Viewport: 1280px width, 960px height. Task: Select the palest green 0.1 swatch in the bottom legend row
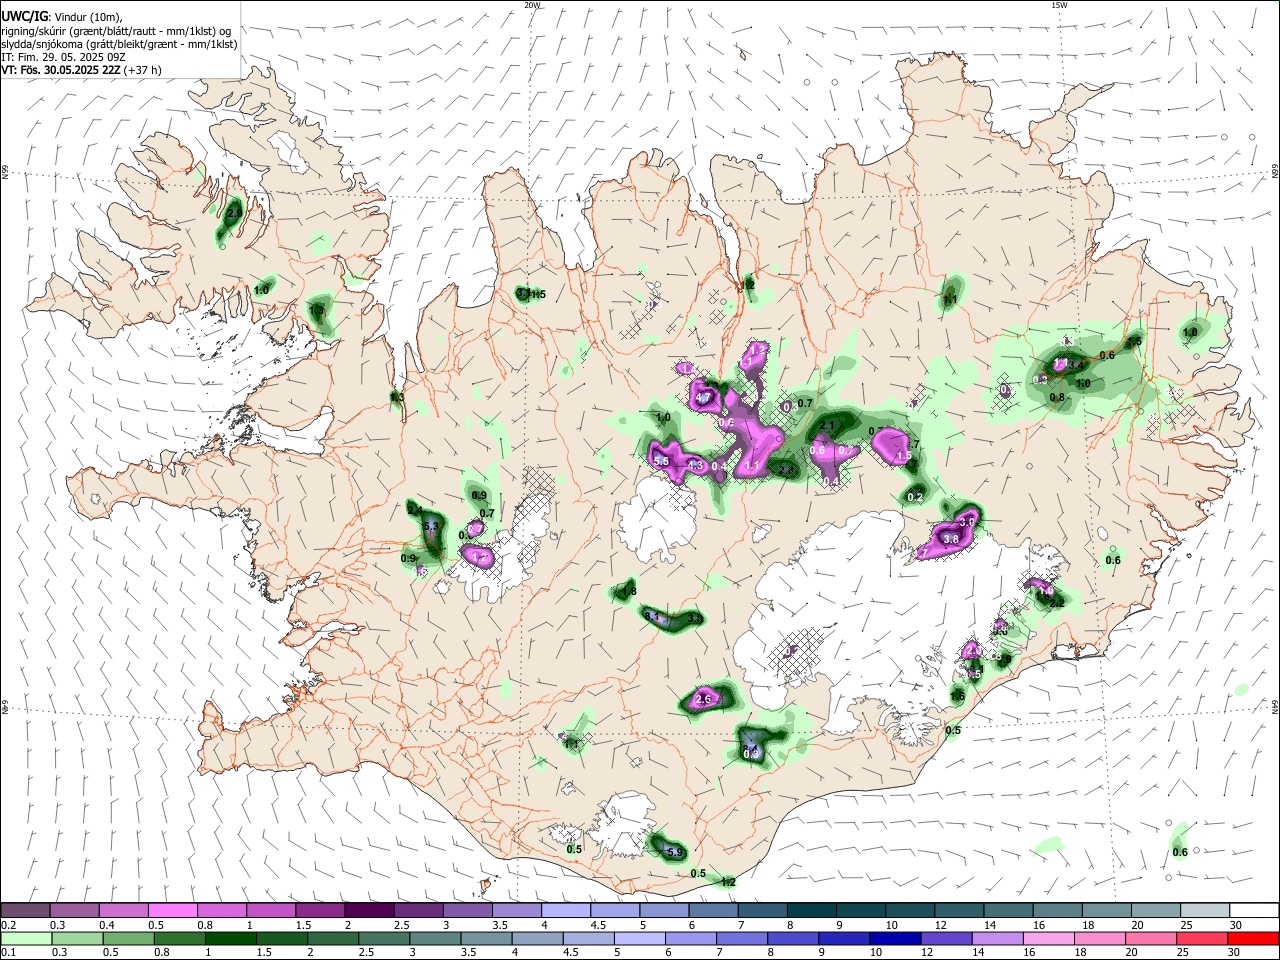pos(25,938)
